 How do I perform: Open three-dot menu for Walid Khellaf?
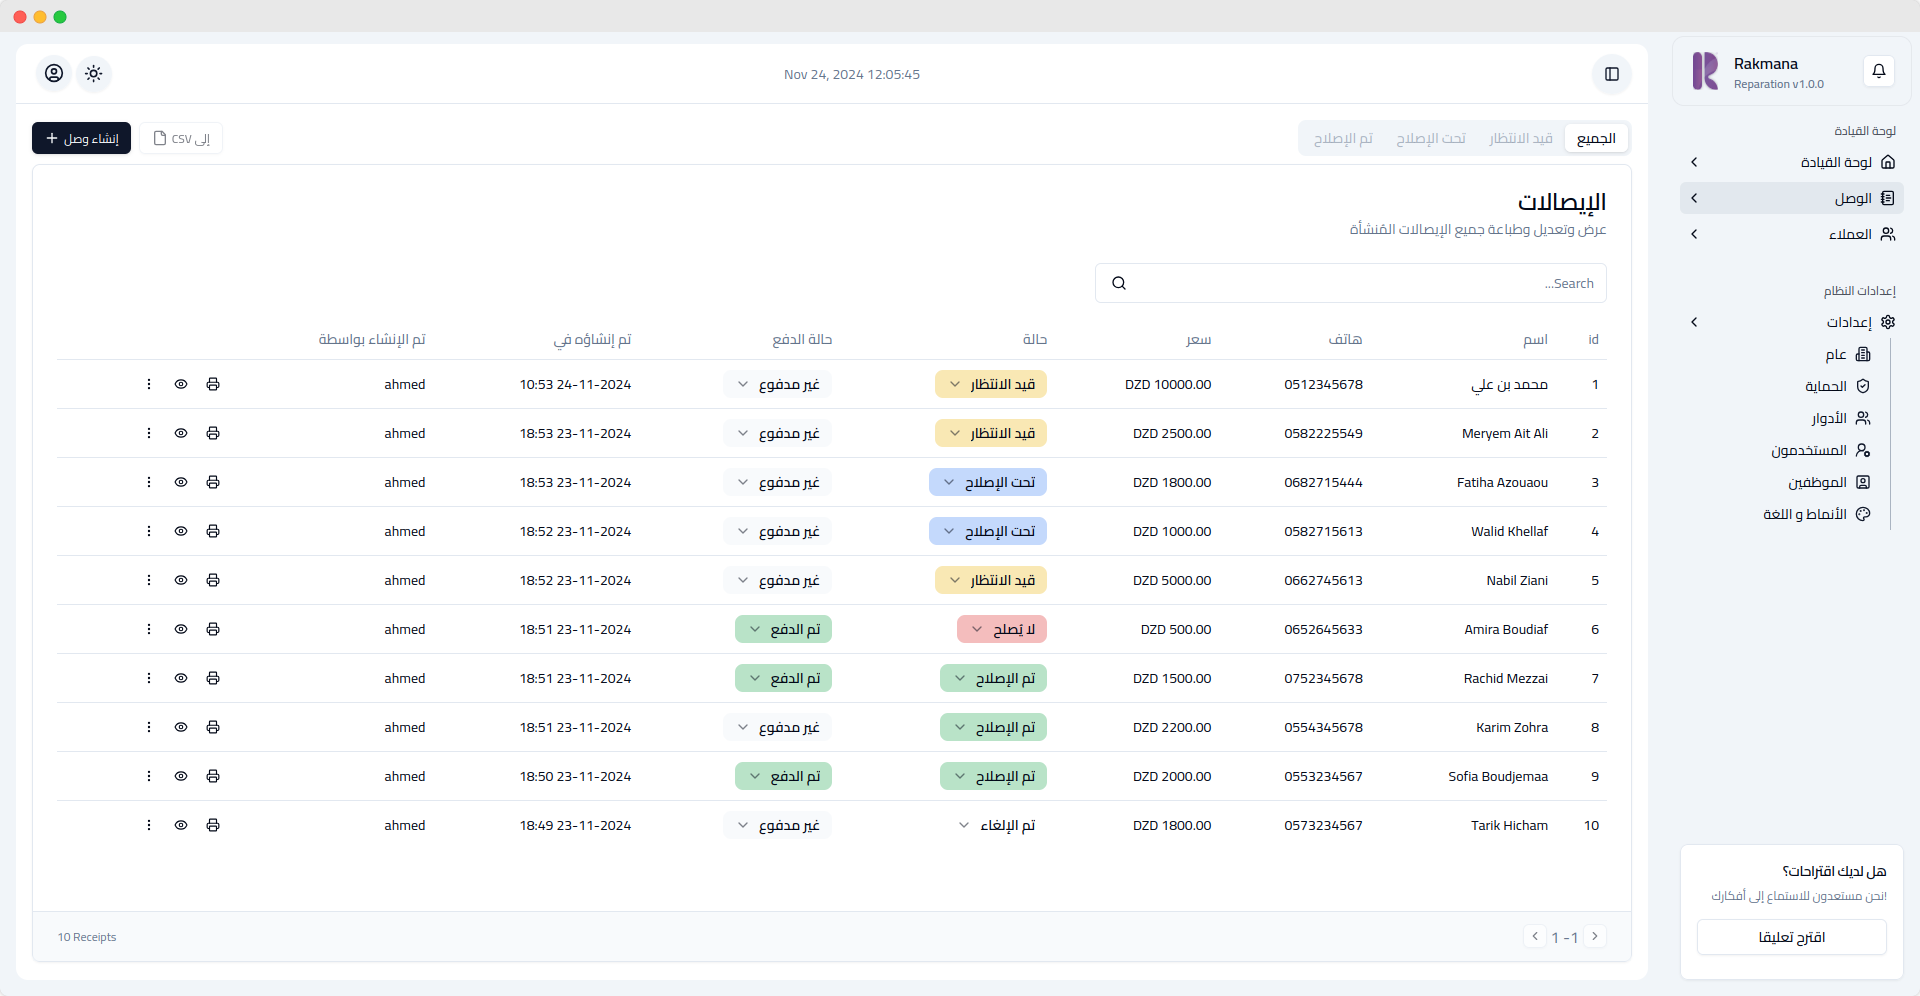[149, 531]
